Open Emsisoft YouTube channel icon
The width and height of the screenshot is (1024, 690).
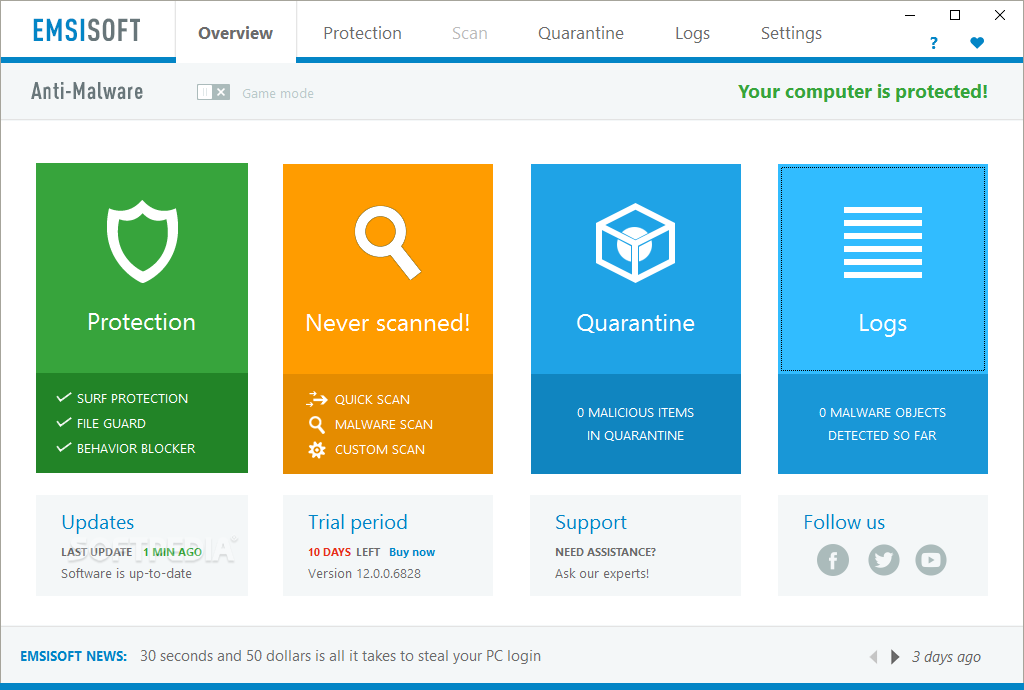pyautogui.click(x=931, y=560)
